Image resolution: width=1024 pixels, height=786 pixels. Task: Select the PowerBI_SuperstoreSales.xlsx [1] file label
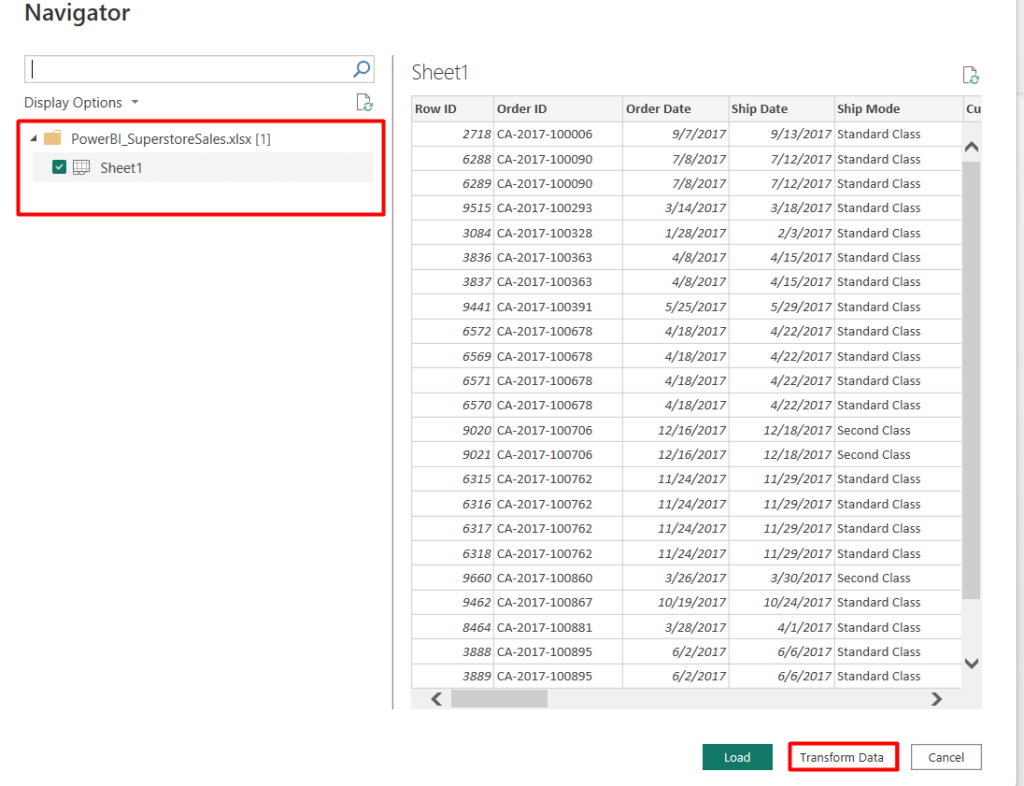pyautogui.click(x=170, y=139)
